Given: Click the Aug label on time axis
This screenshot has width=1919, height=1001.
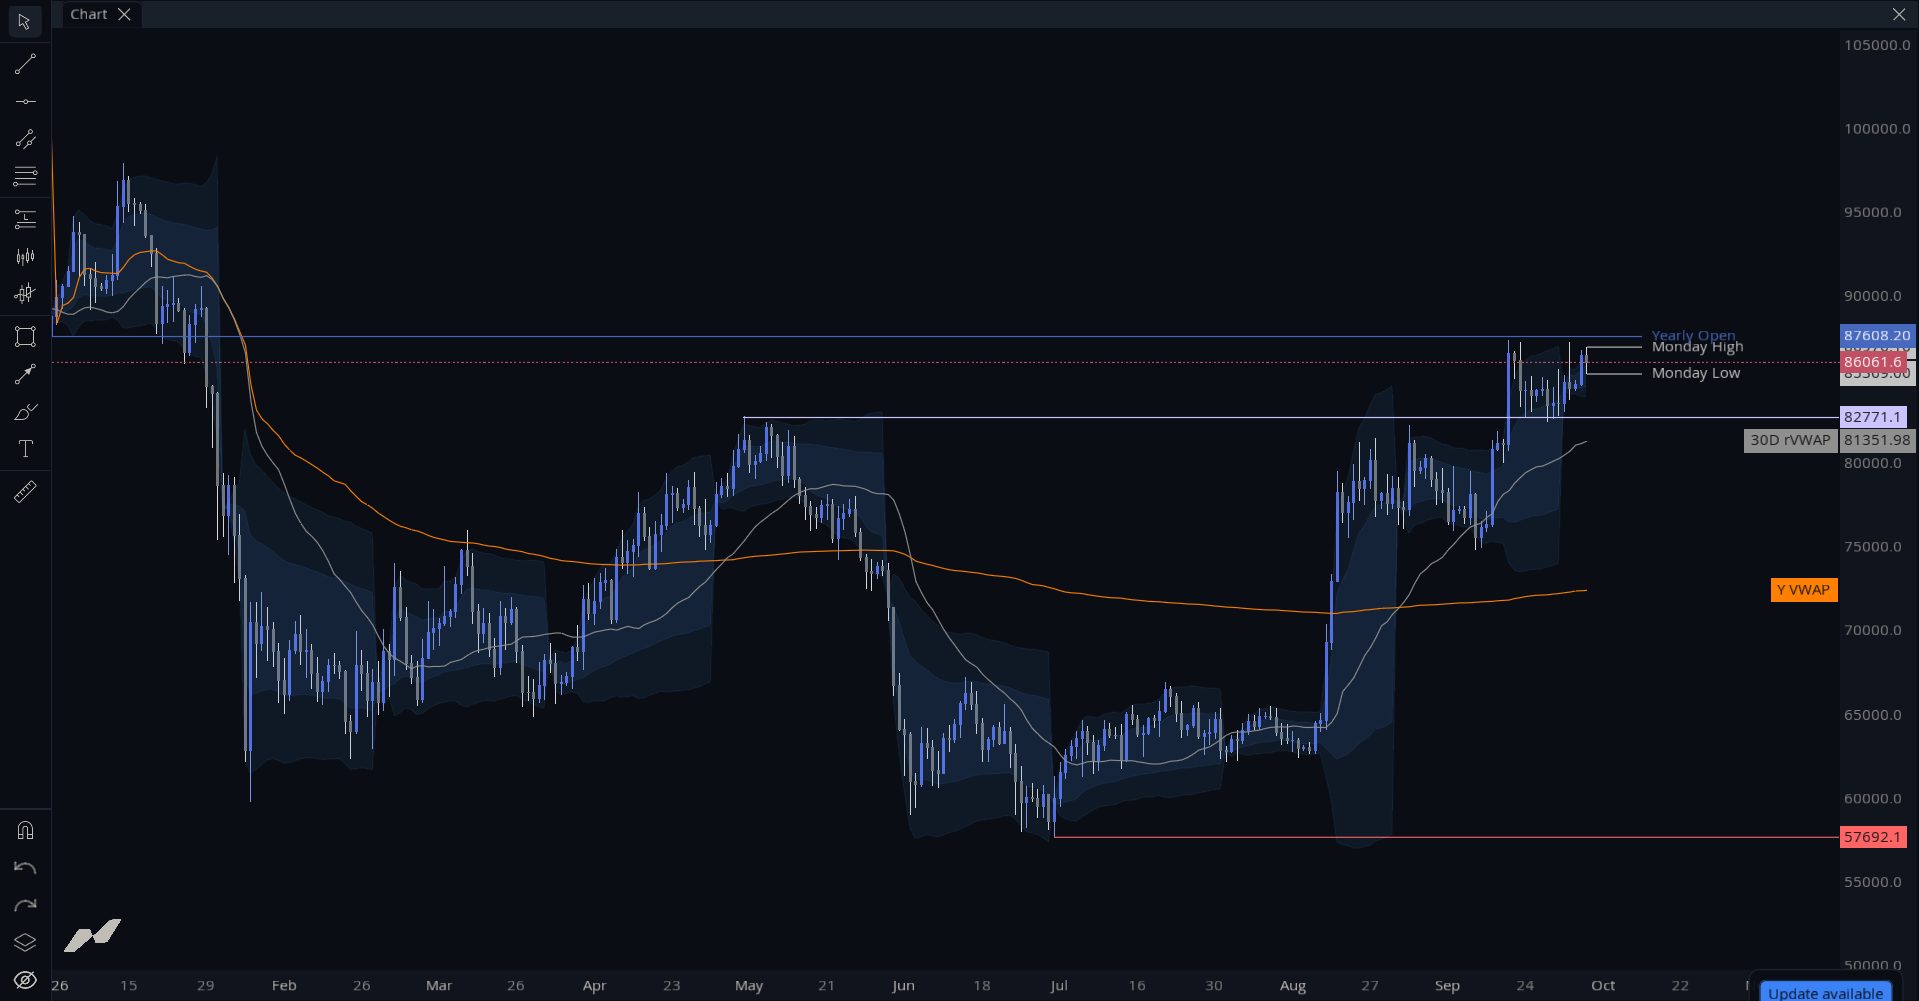Looking at the screenshot, I should (1293, 986).
